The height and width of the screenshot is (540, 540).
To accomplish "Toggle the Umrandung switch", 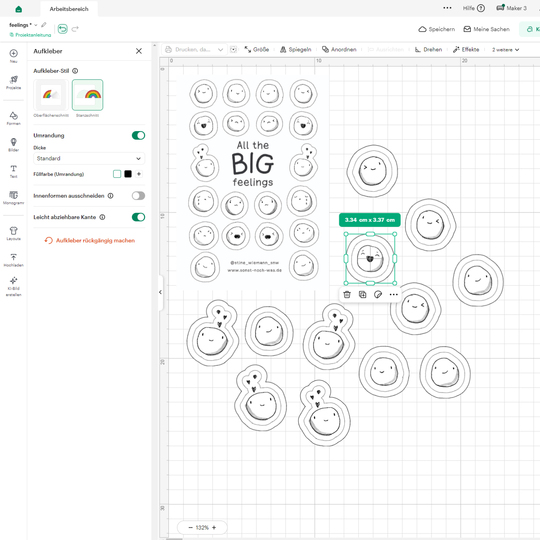I will click(x=138, y=135).
